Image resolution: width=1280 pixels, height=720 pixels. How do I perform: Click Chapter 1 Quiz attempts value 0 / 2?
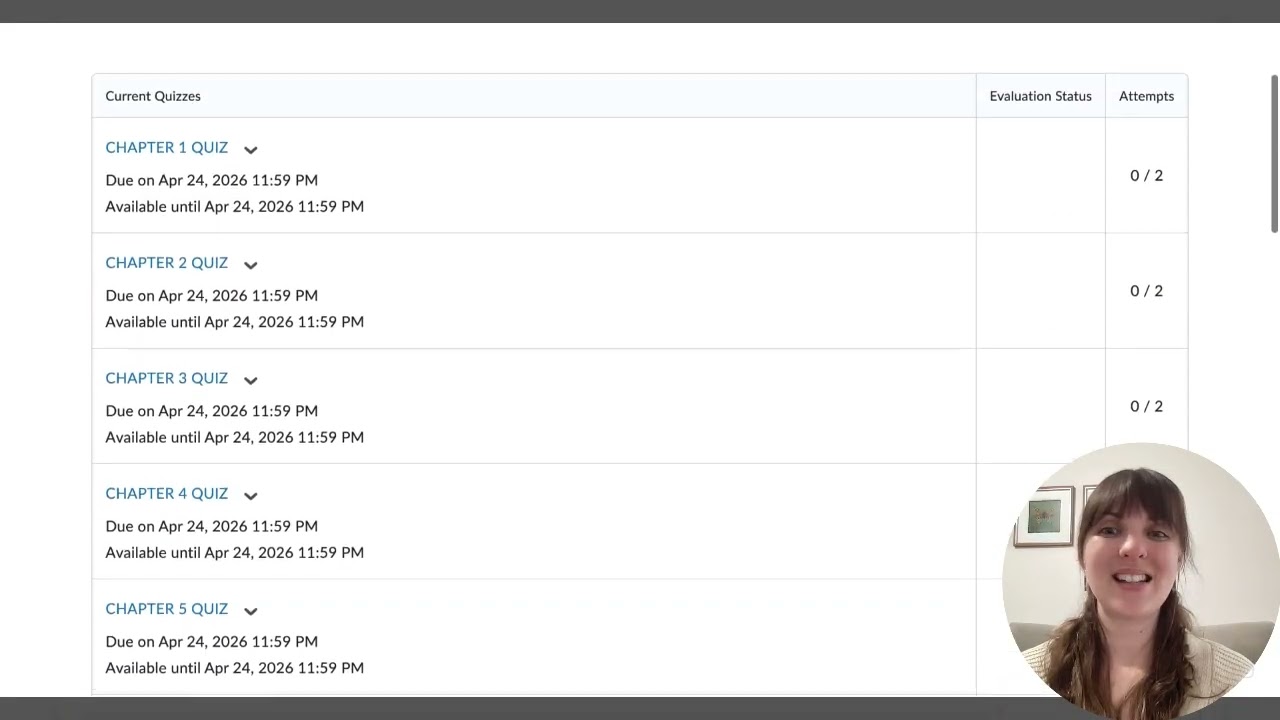point(1146,176)
